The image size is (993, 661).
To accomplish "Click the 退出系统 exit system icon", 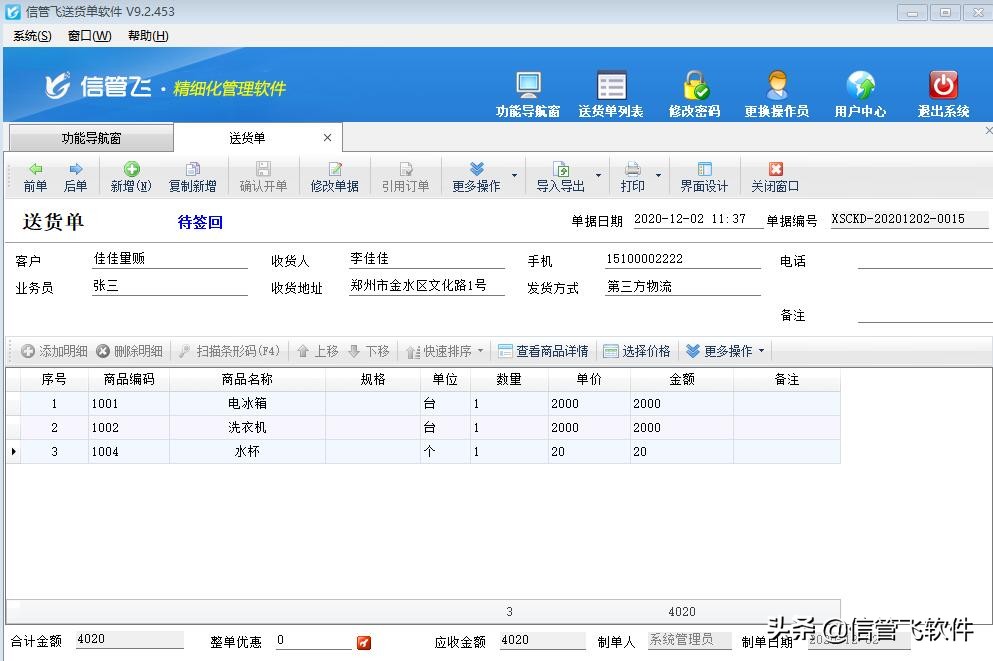I will point(941,90).
